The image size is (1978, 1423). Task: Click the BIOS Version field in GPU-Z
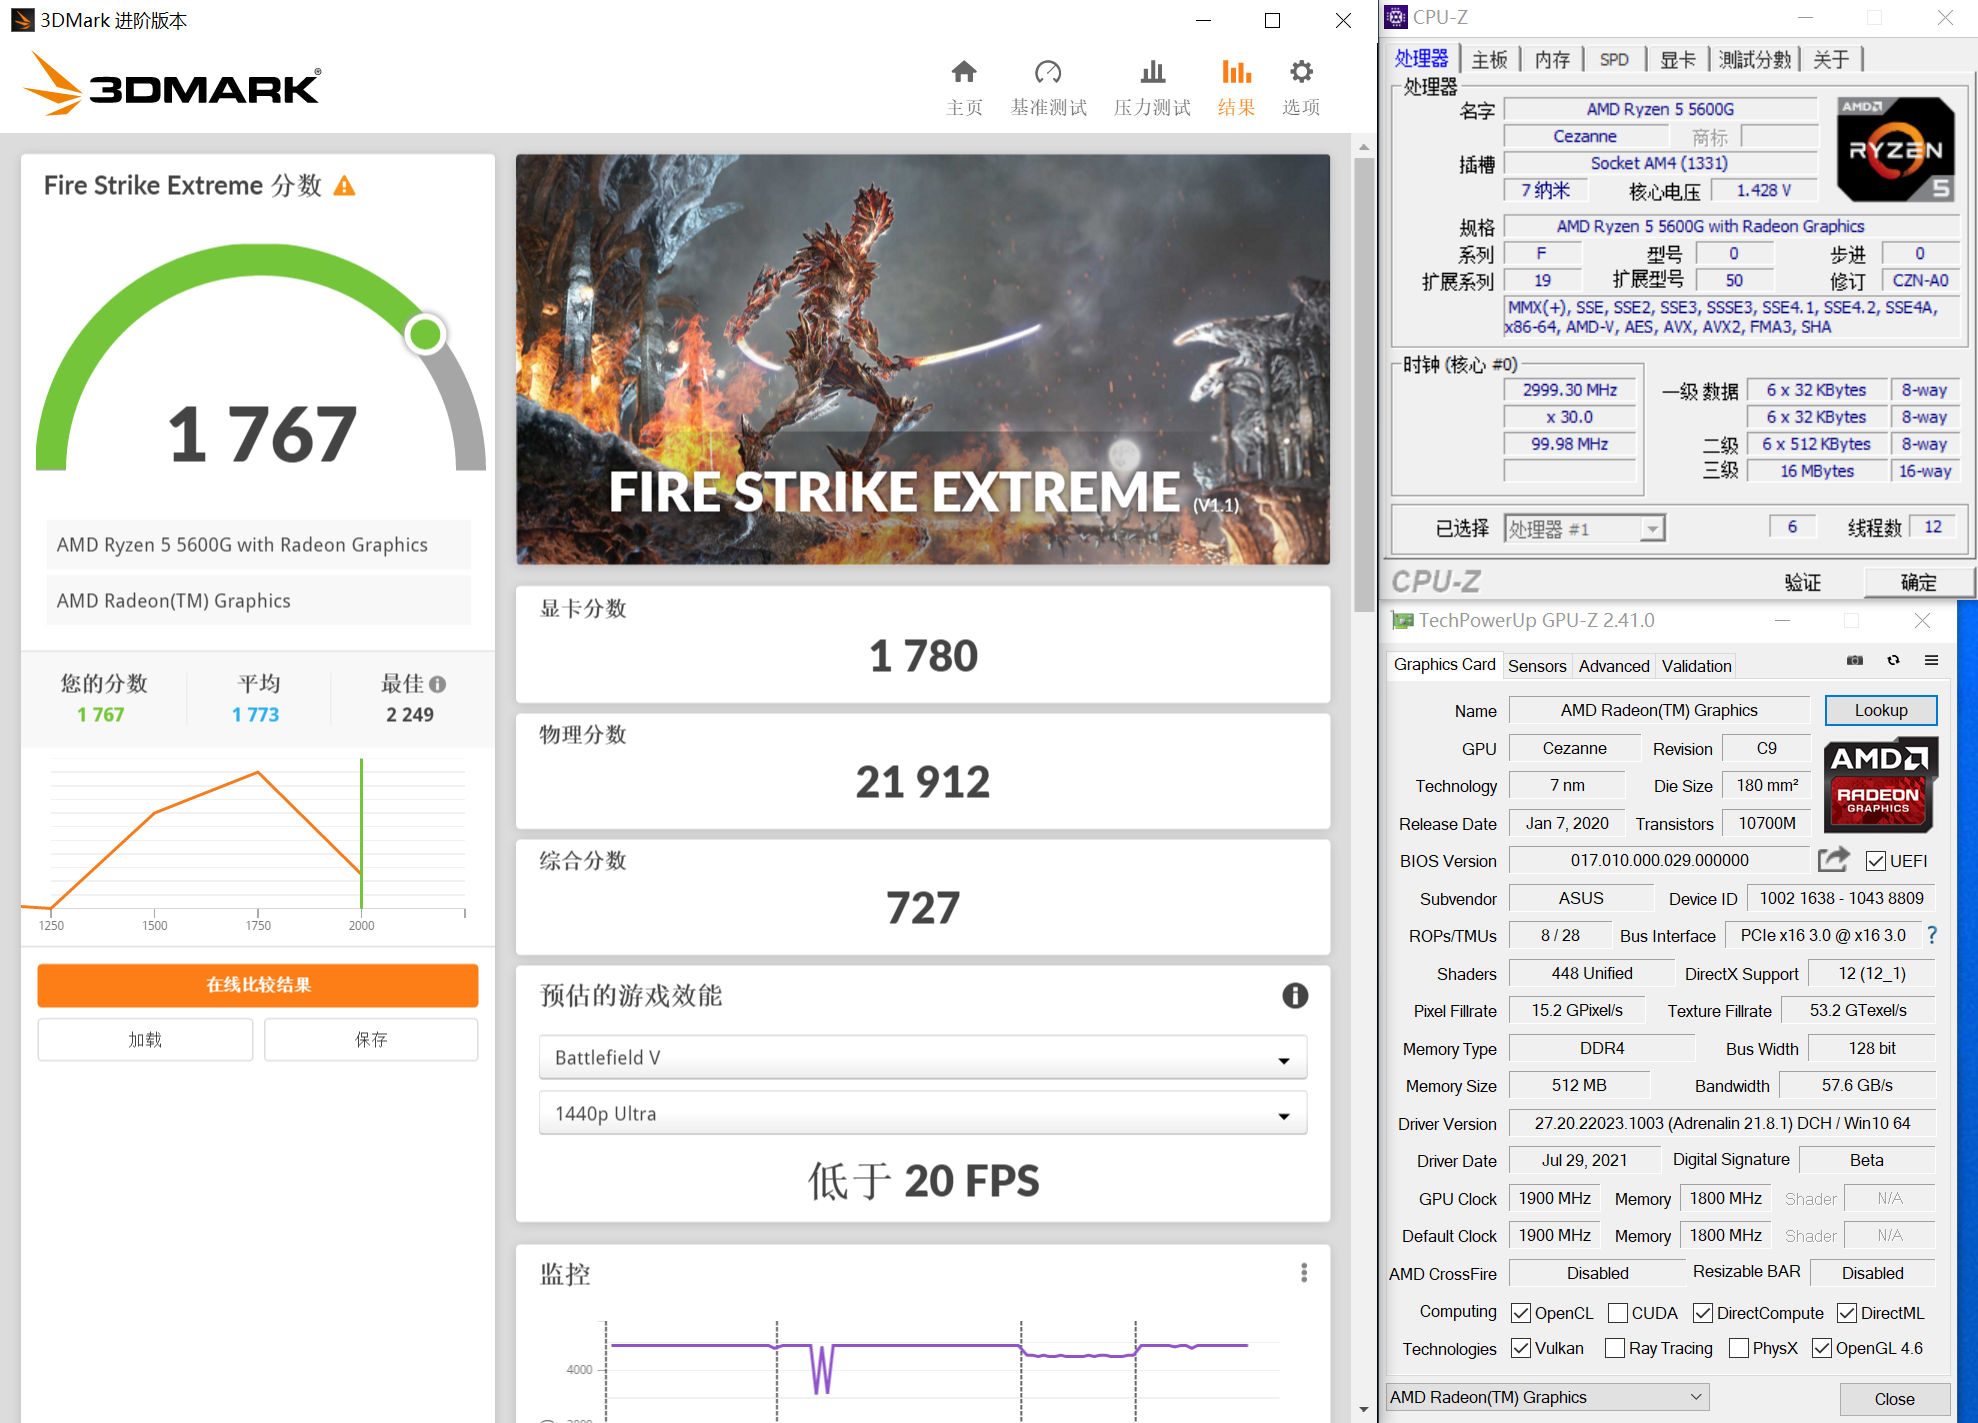[x=1659, y=860]
